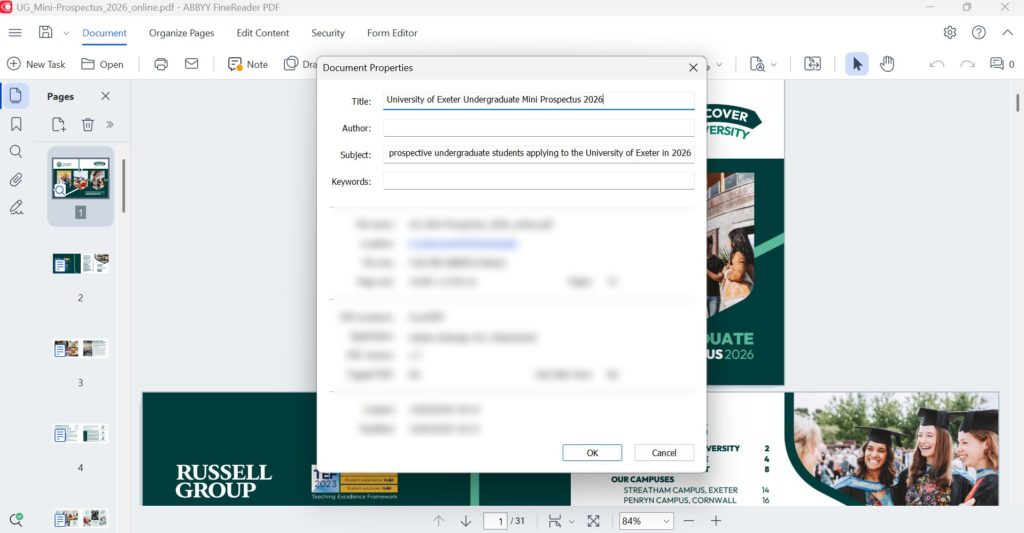The width and height of the screenshot is (1024, 533).
Task: Click in the Author field
Action: 538,127
